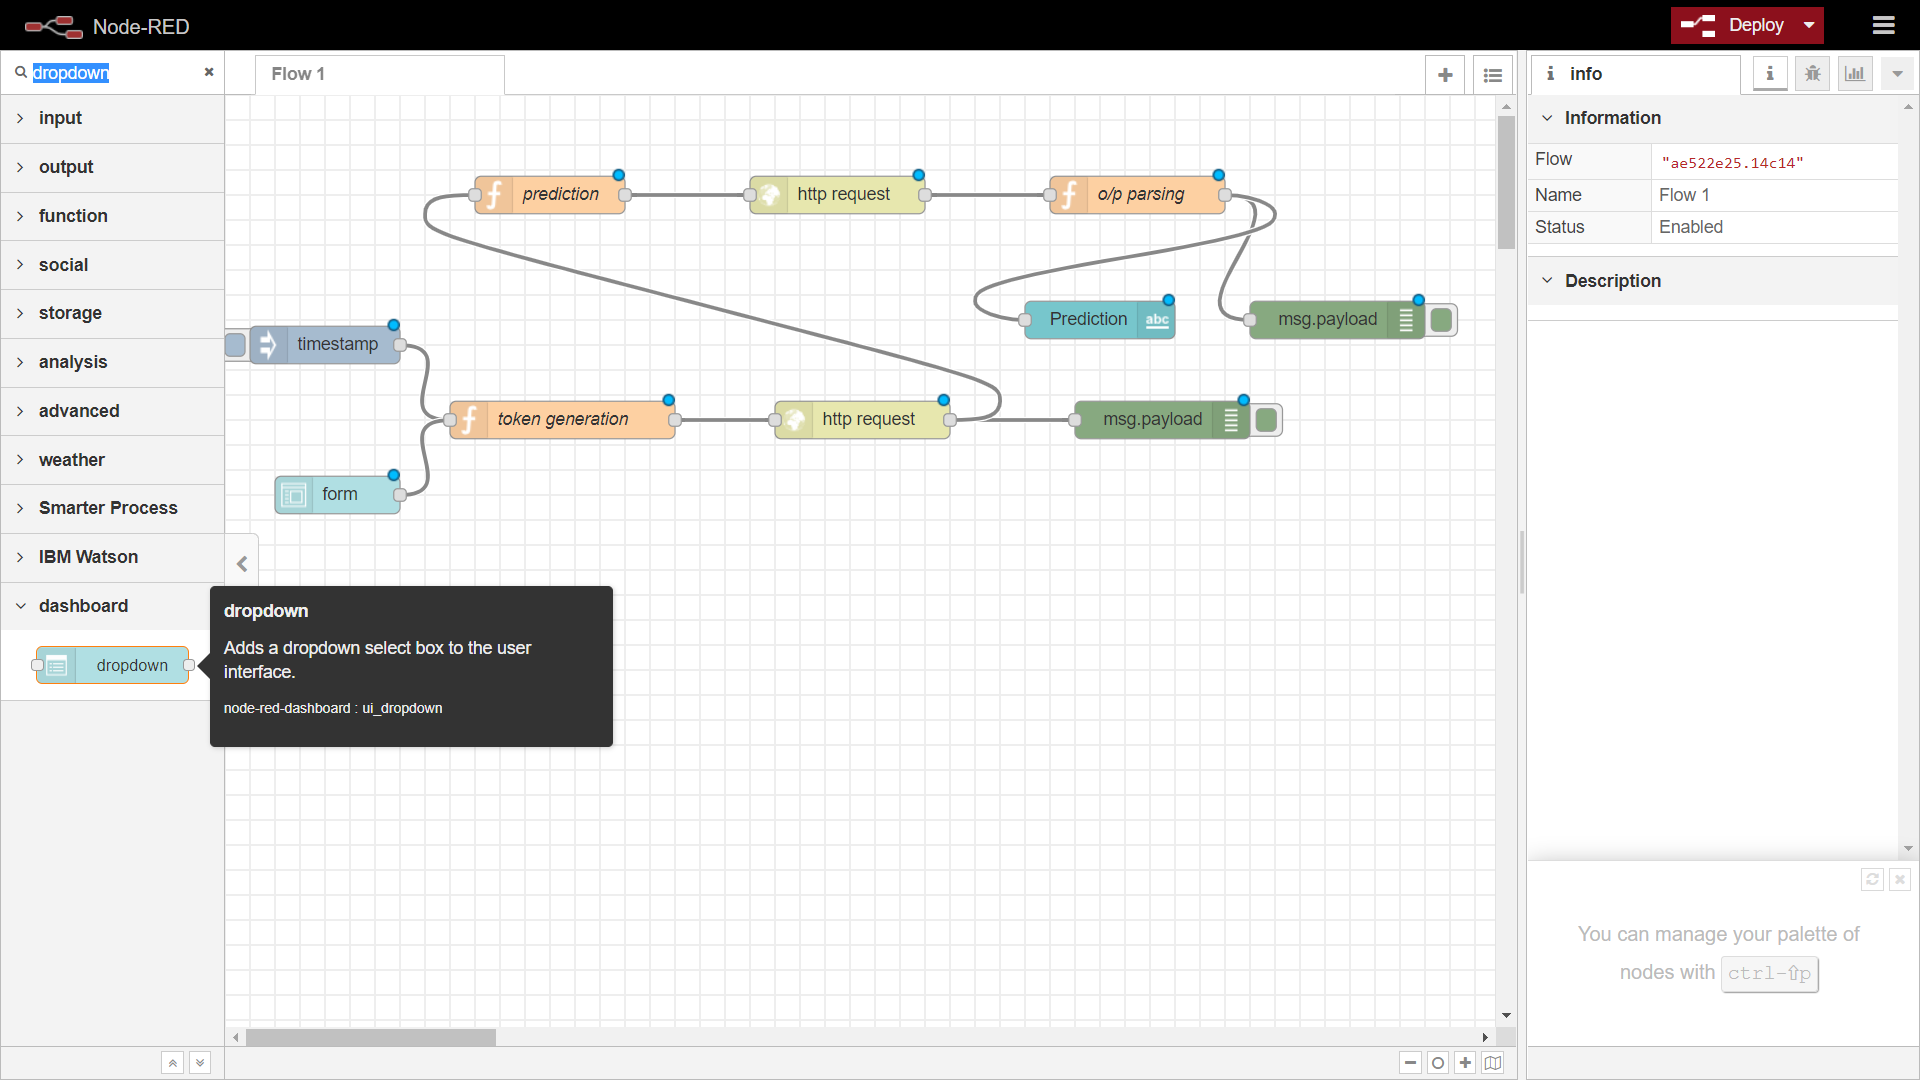Click the input port of Prediction node
The height and width of the screenshot is (1080, 1920).
pos(1025,320)
